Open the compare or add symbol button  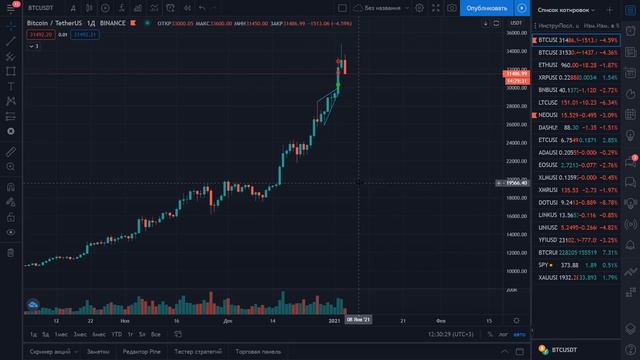[105, 8]
